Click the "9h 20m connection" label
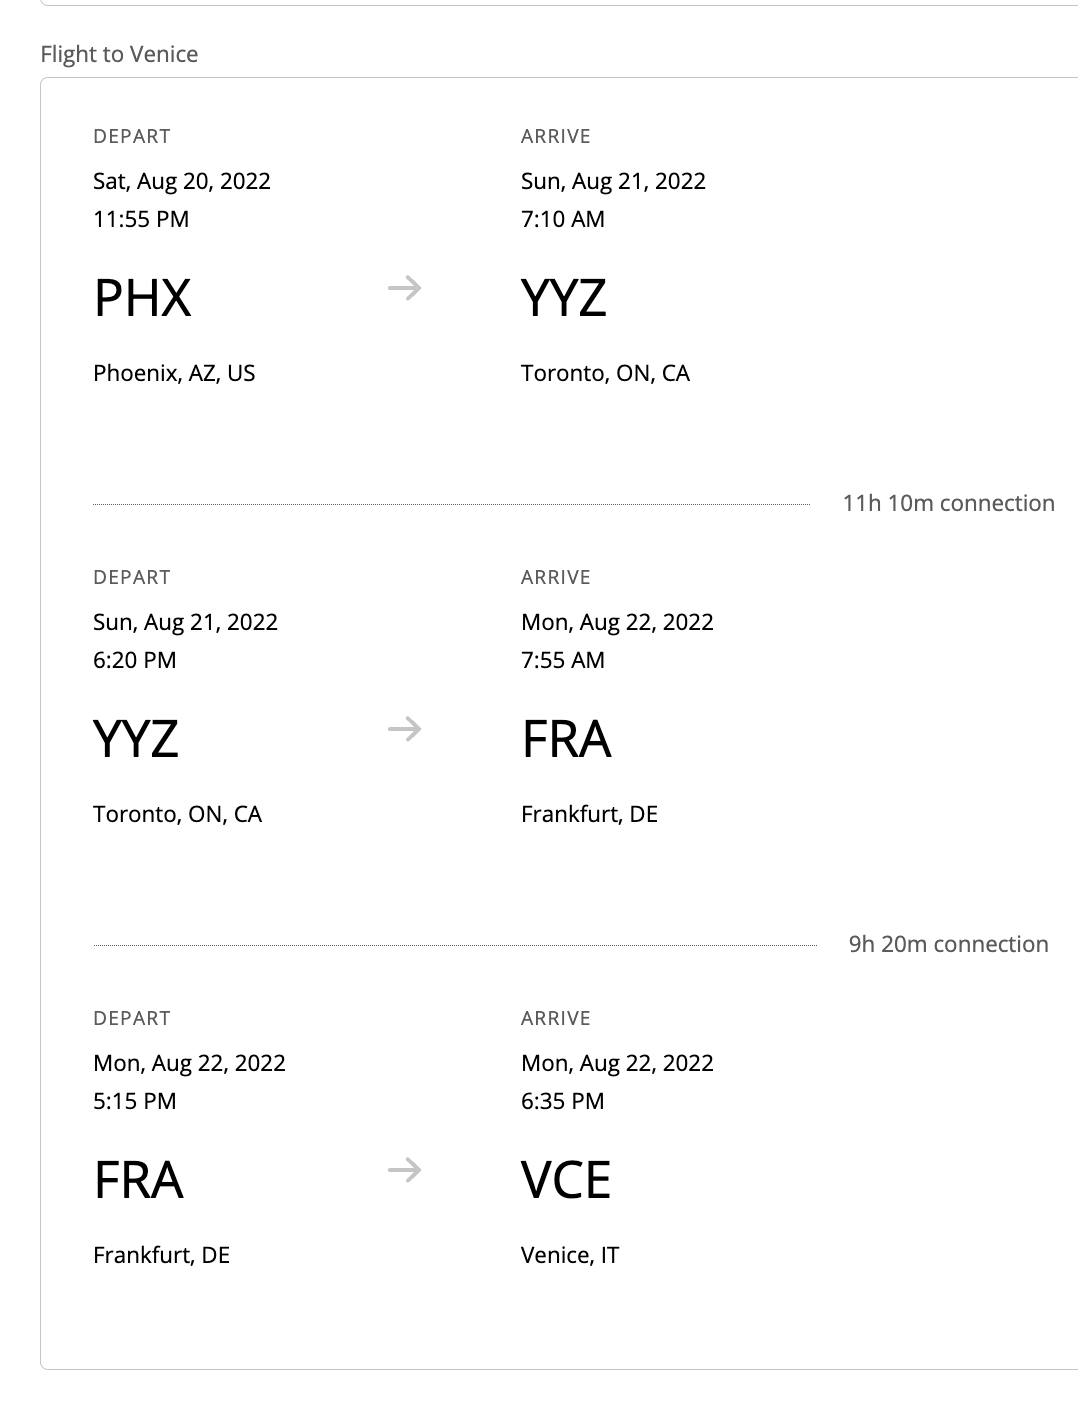This screenshot has height=1406, width=1078. click(x=948, y=944)
